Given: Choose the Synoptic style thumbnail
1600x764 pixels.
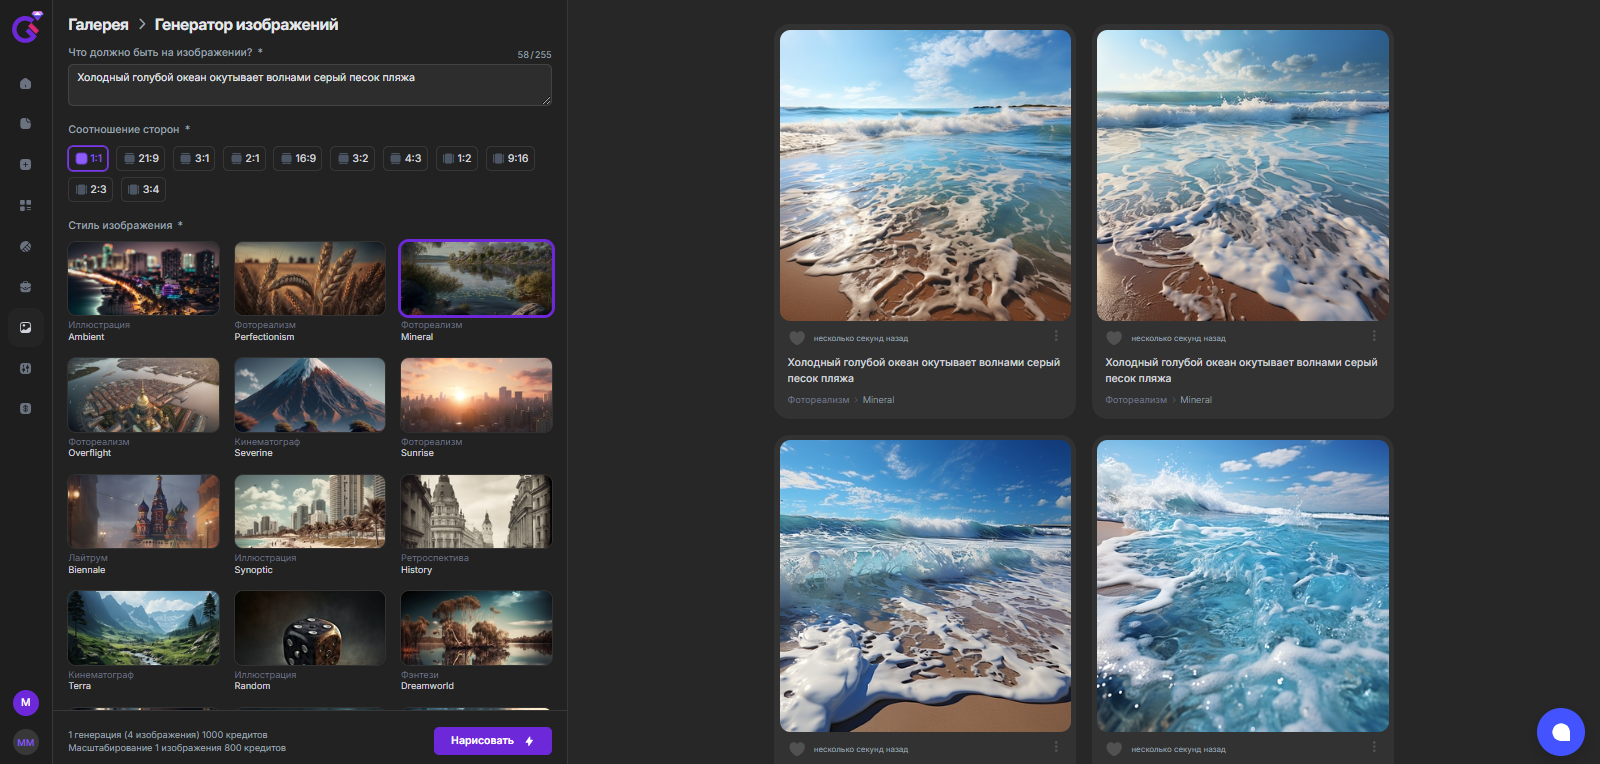Looking at the screenshot, I should click(310, 511).
